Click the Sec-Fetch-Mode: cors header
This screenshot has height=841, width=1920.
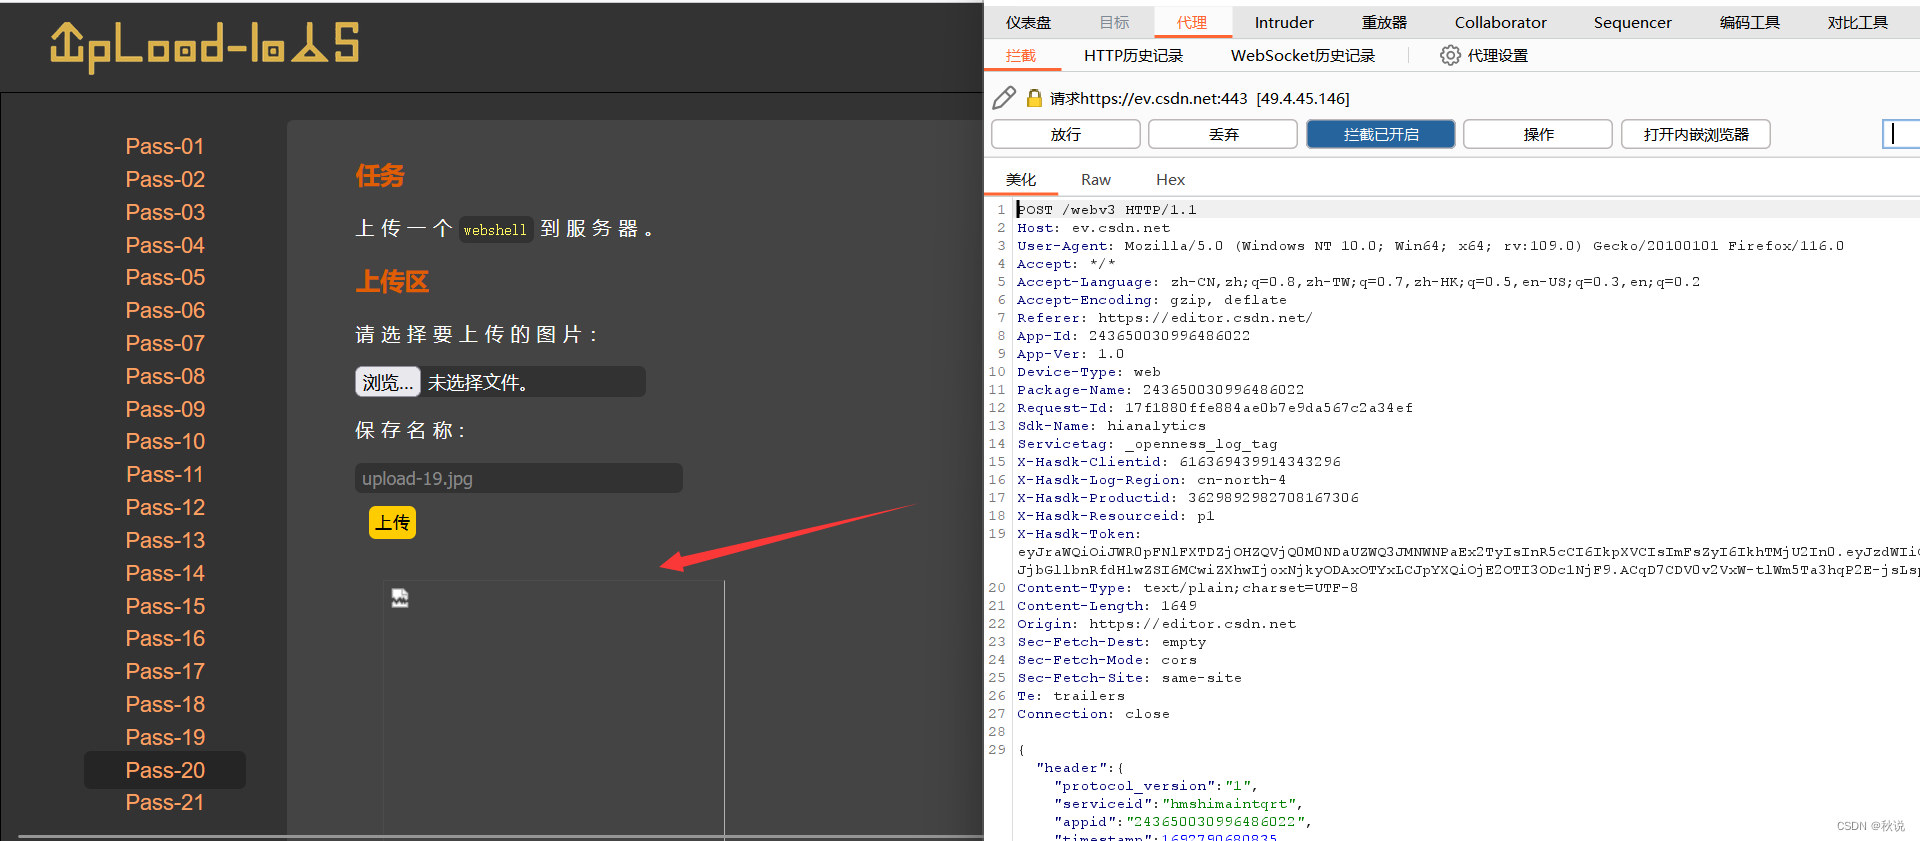pos(1106,660)
